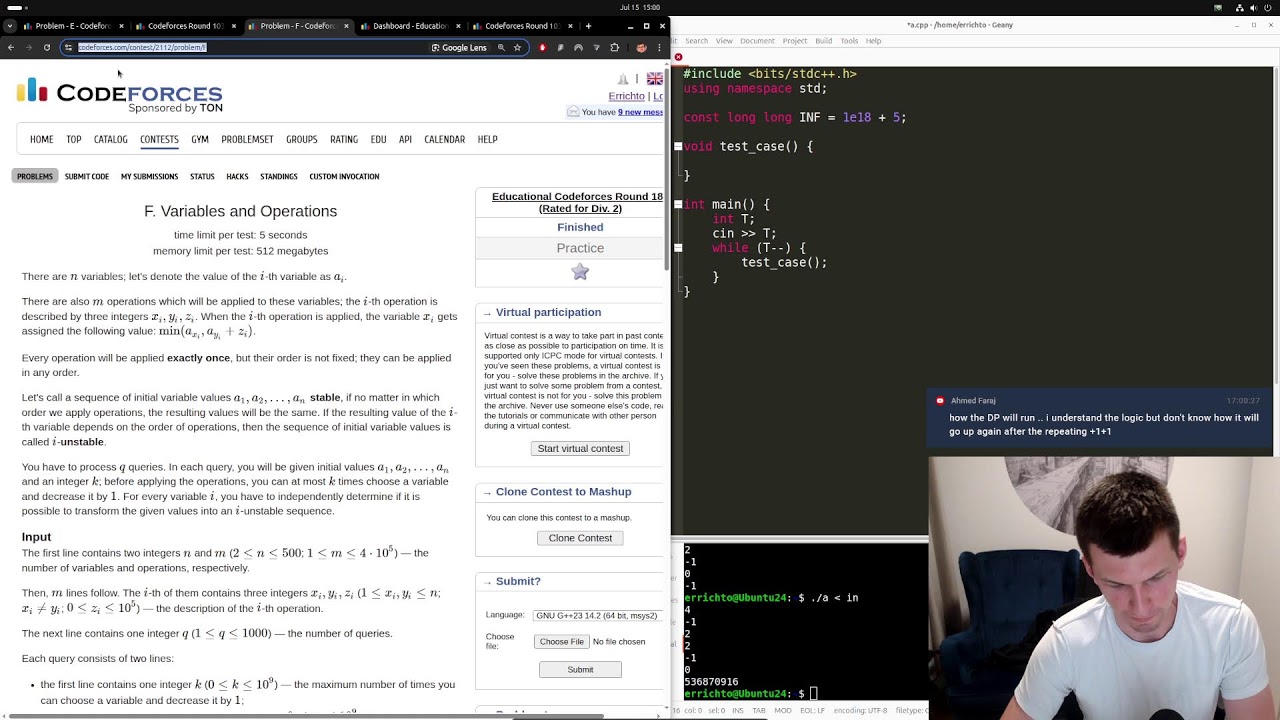
Task: Switch to STATUS tab
Action: point(202,176)
